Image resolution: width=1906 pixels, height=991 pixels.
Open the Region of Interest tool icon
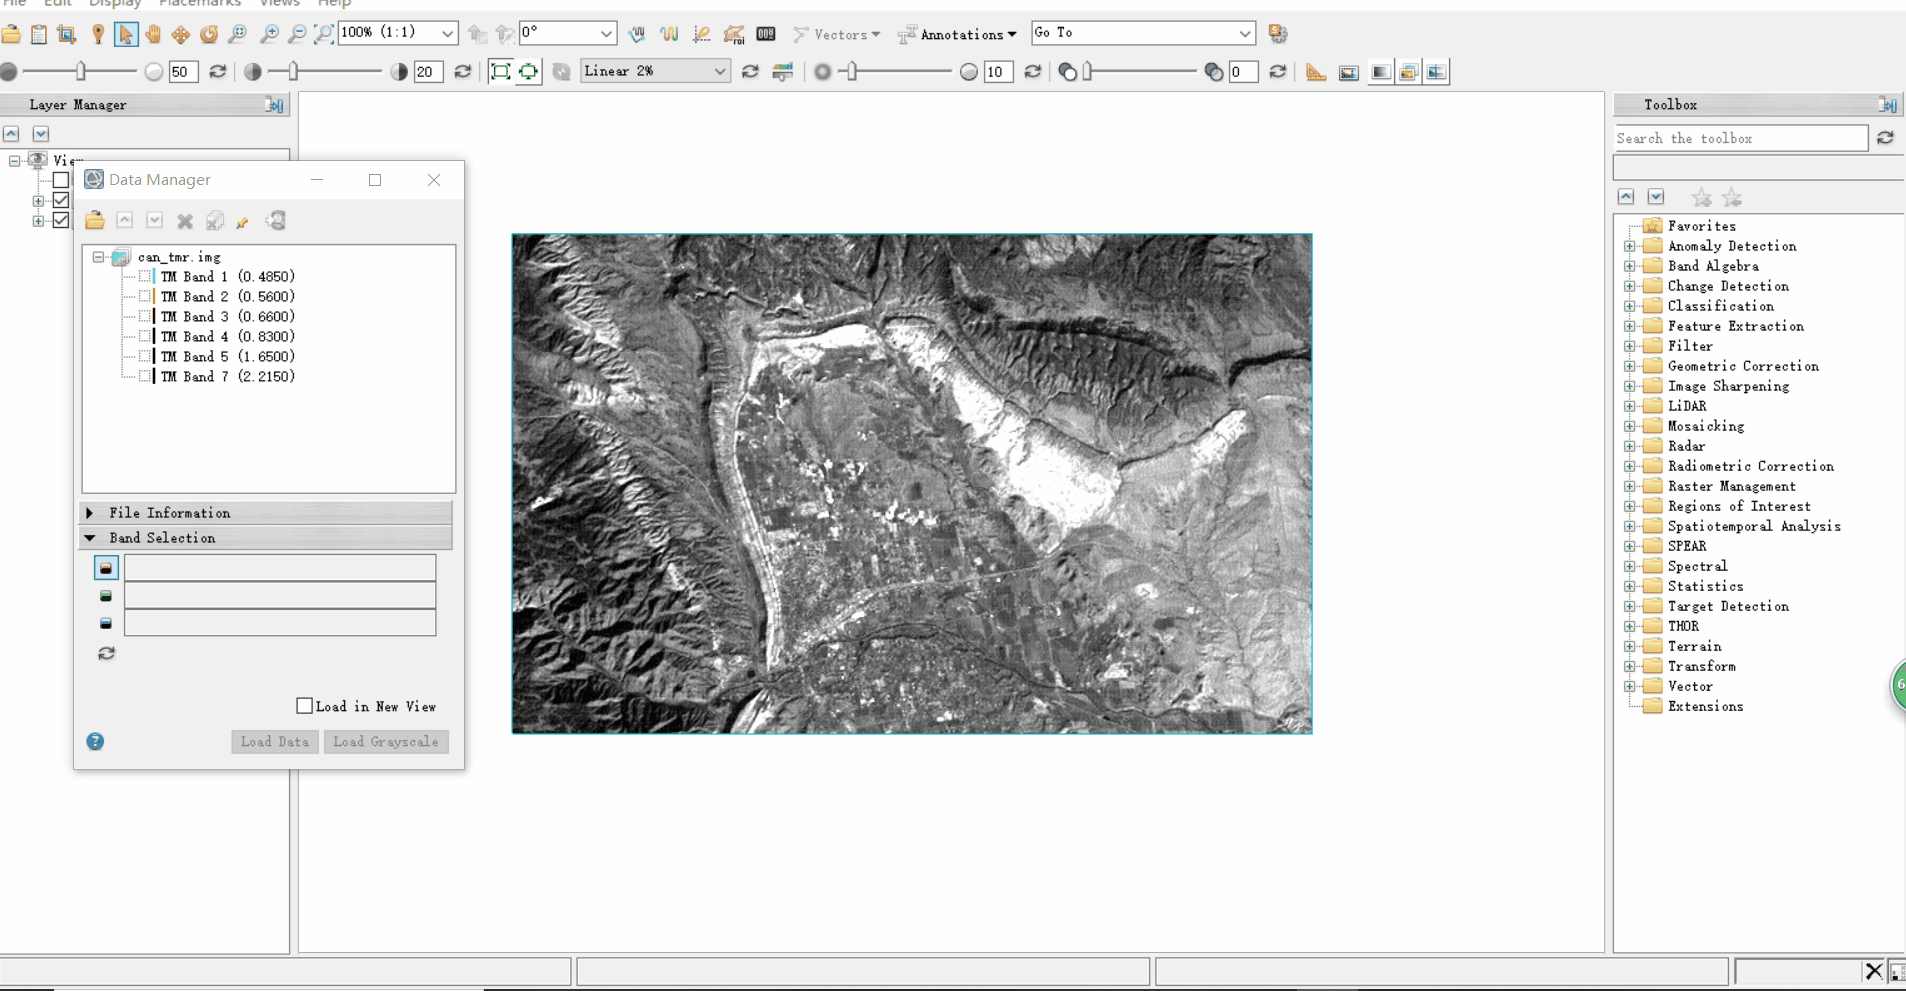[734, 34]
